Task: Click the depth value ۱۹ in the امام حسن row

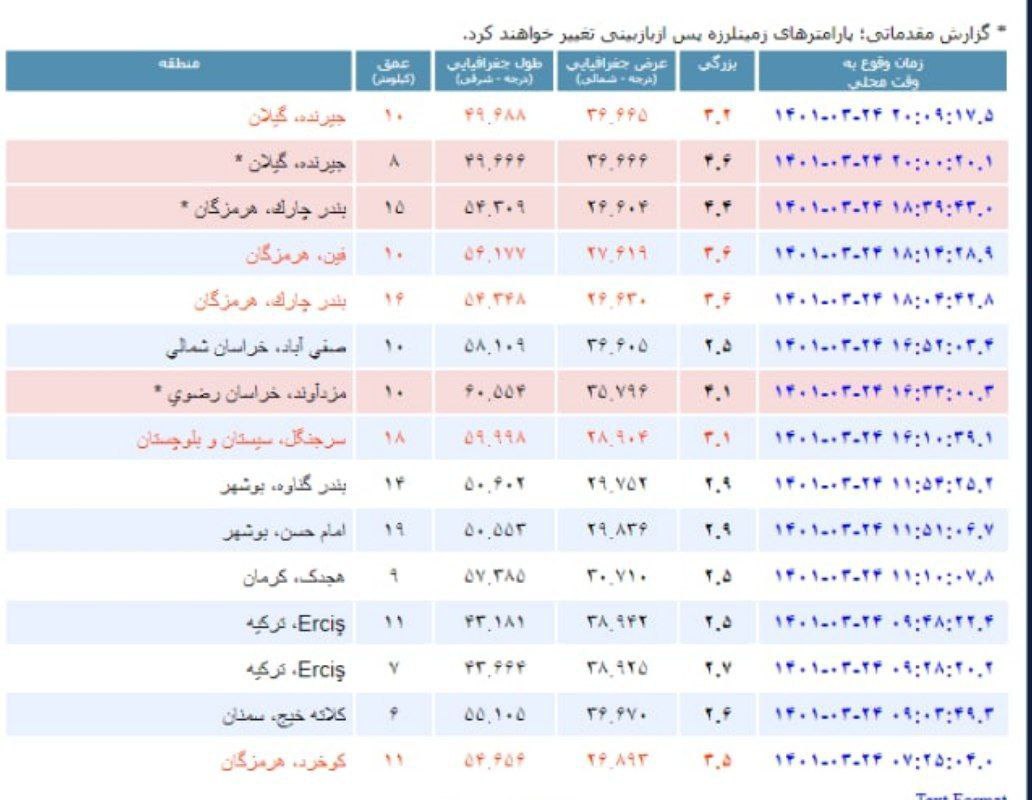Action: point(393,530)
